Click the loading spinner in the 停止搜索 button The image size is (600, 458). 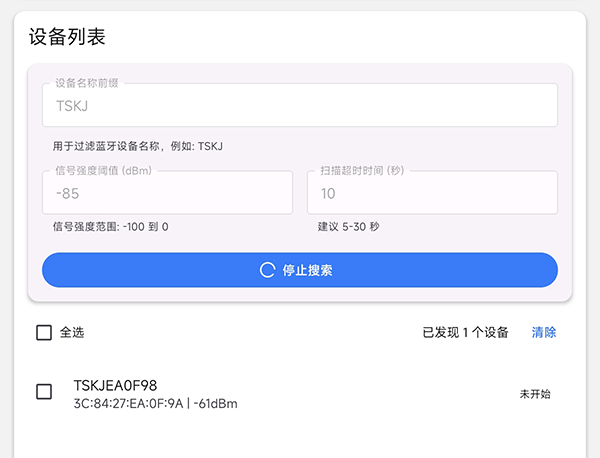[x=267, y=270]
